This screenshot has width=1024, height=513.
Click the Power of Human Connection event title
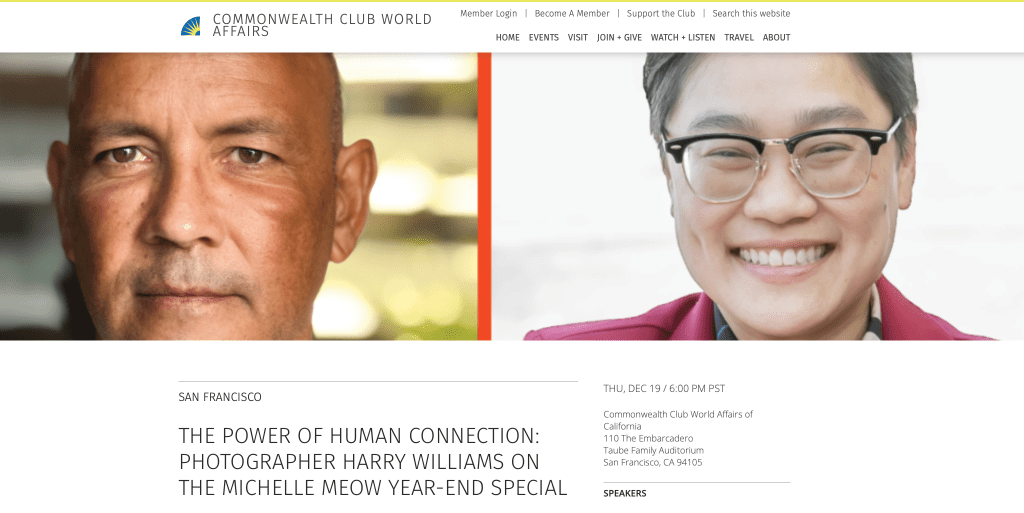tap(373, 461)
